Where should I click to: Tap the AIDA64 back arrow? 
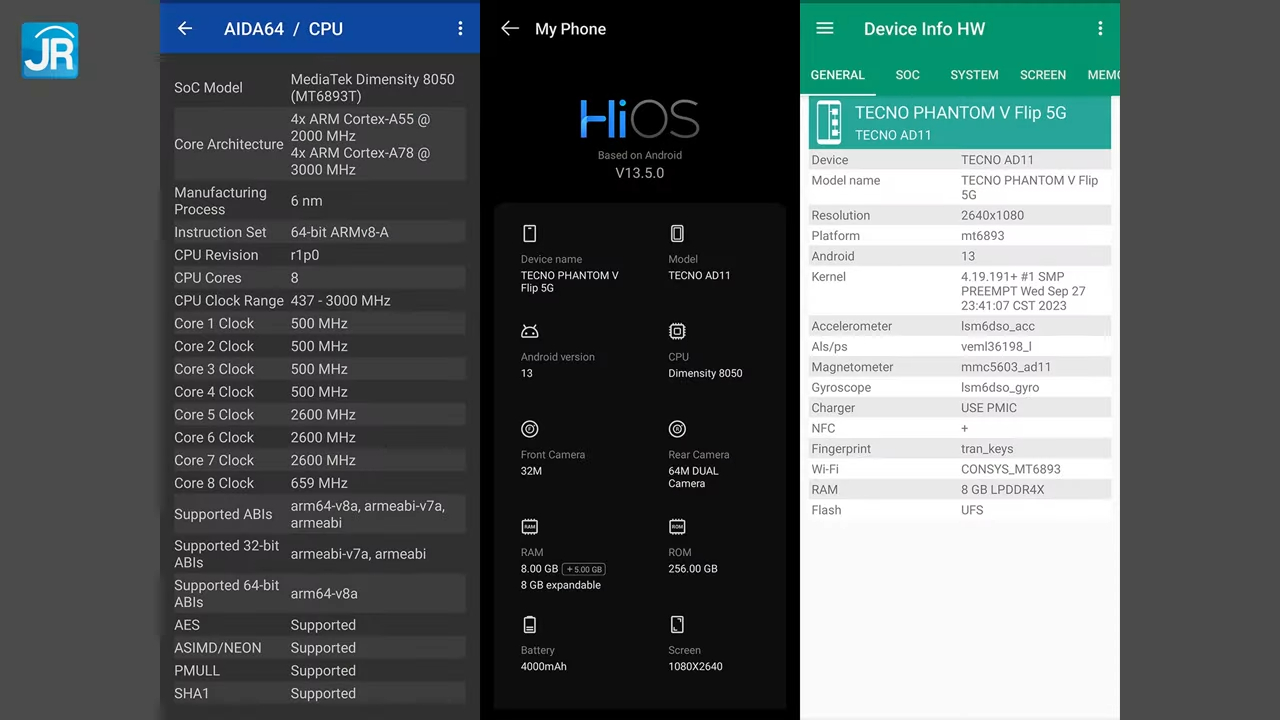click(185, 29)
